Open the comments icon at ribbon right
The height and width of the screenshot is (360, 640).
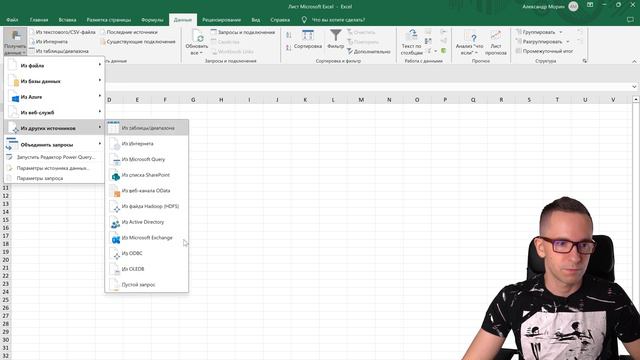[630, 20]
